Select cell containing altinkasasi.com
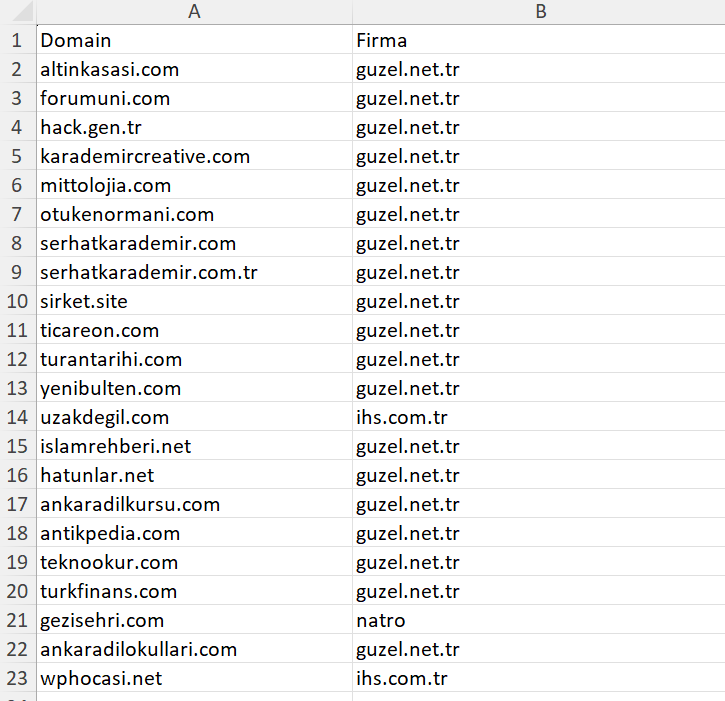This screenshot has width=725, height=701. coord(194,69)
